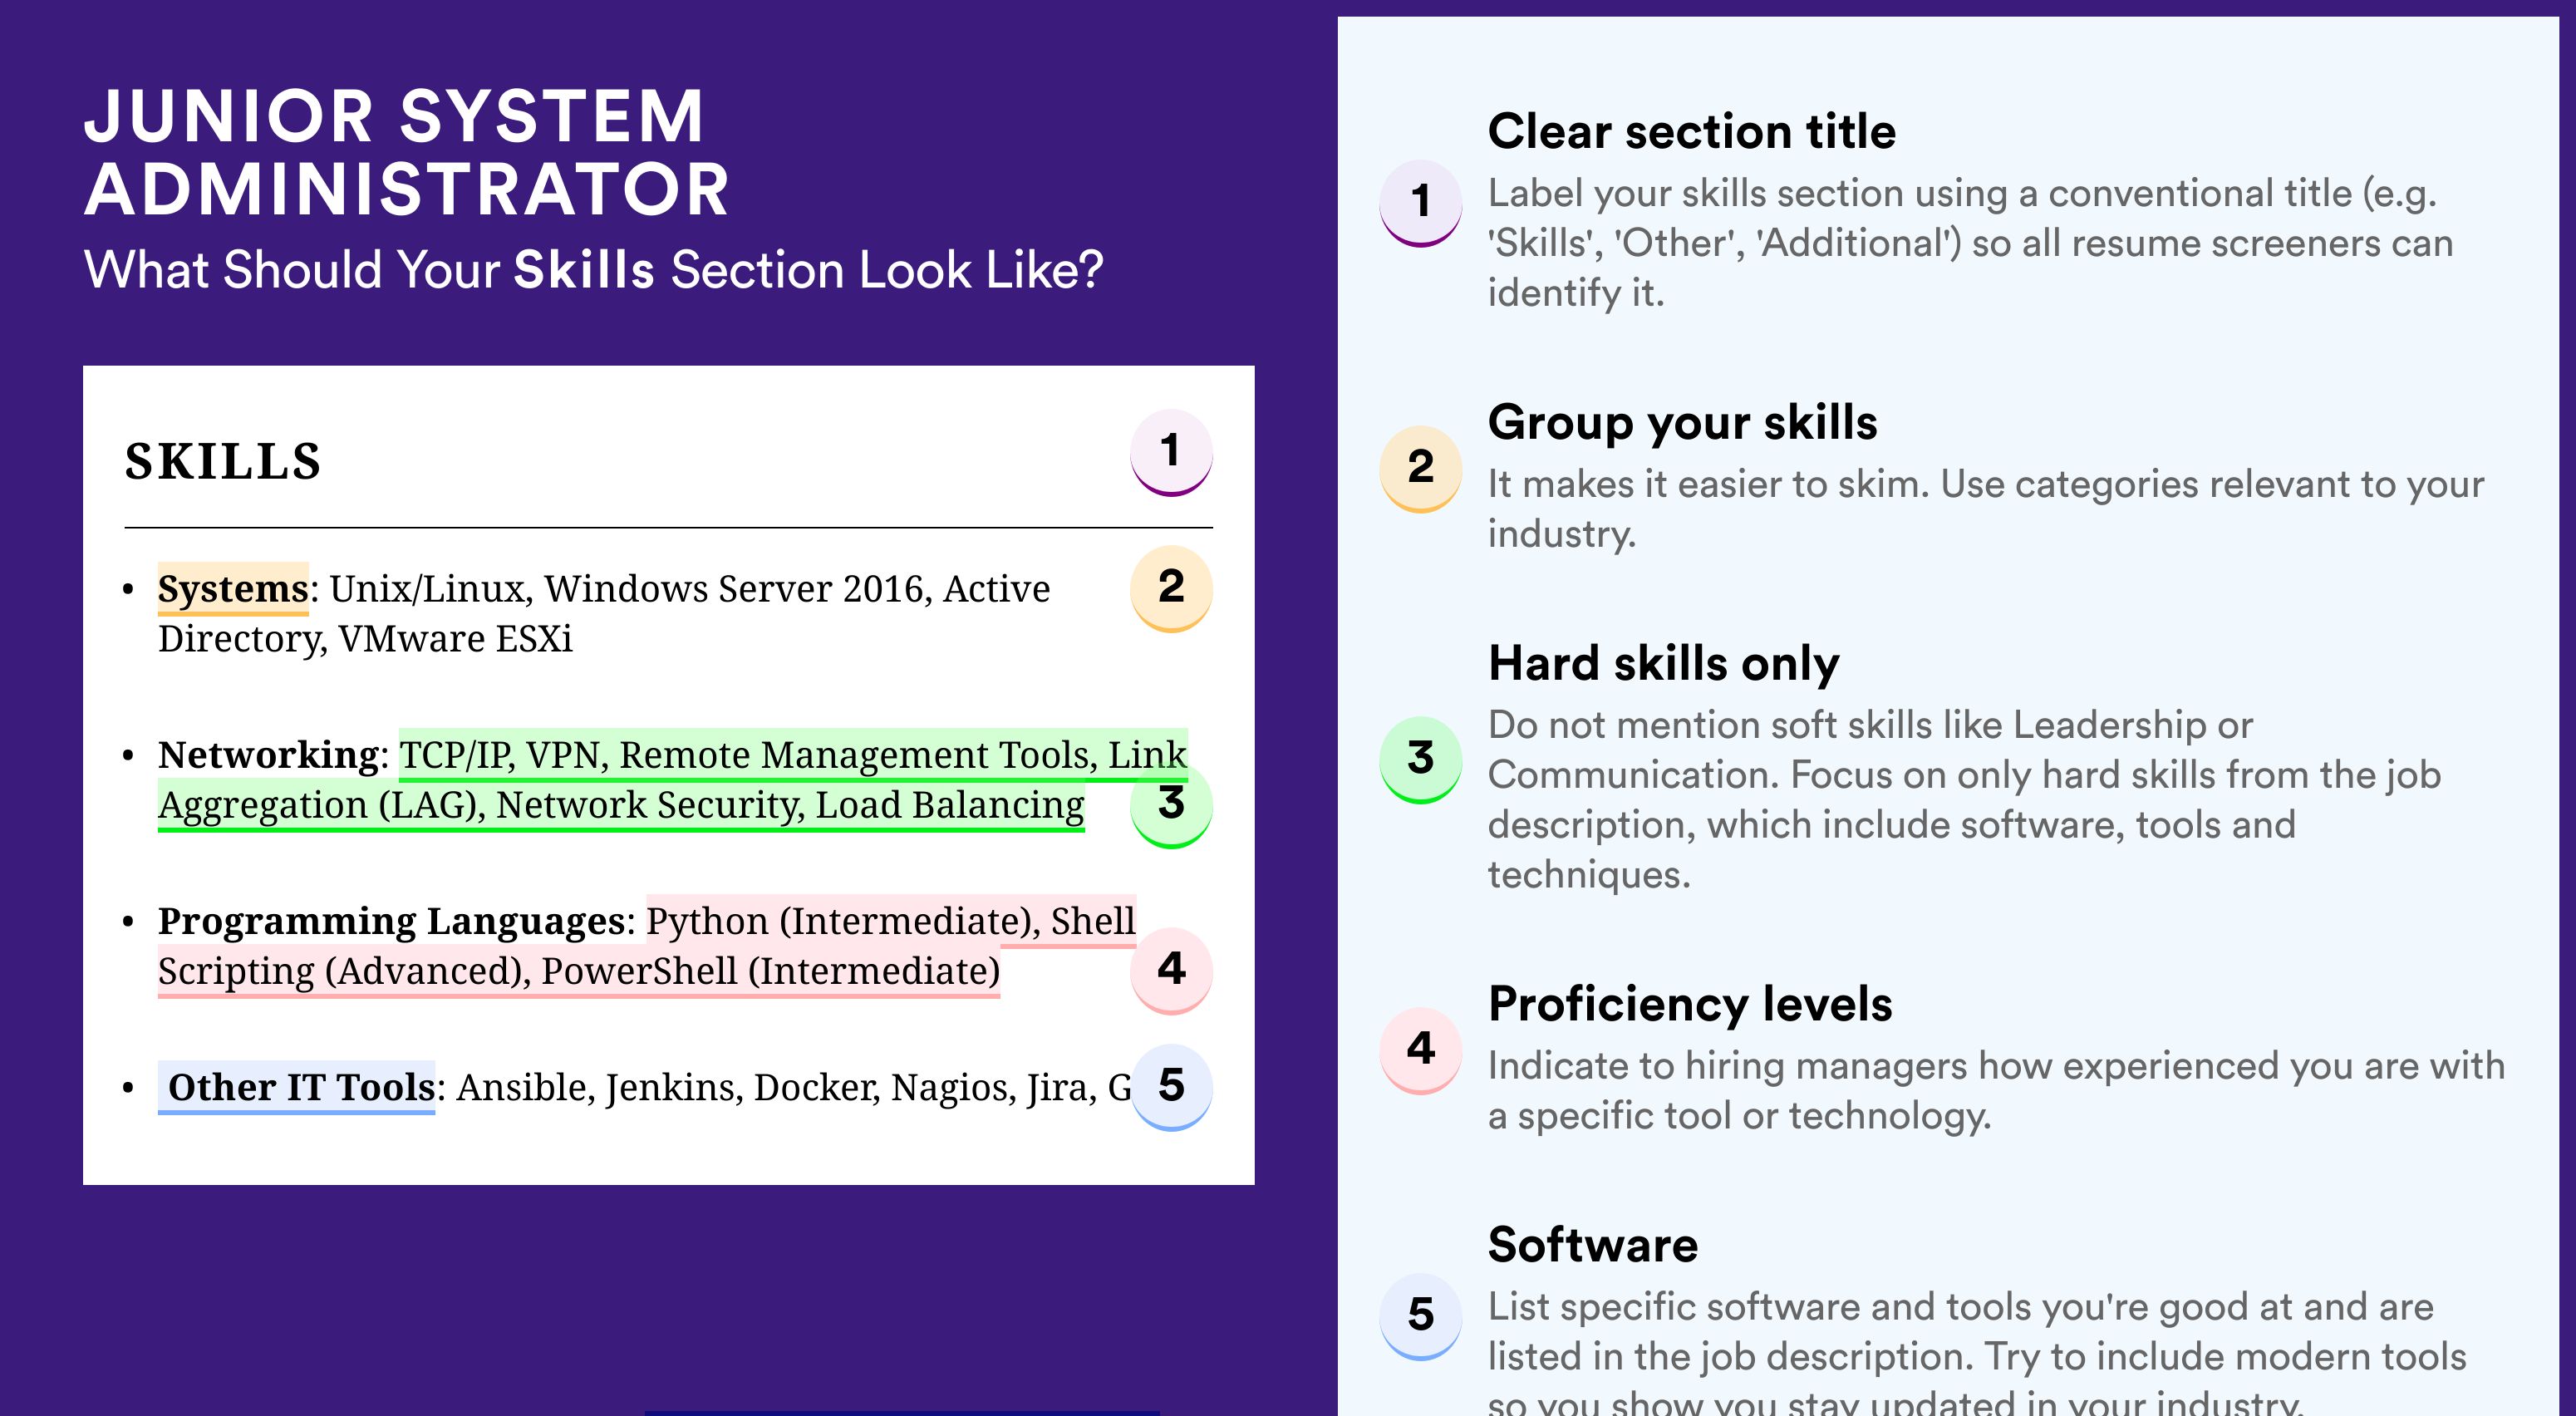Click the 'SKILLS' resume heading
The width and height of the screenshot is (2576, 1416).
(x=223, y=462)
